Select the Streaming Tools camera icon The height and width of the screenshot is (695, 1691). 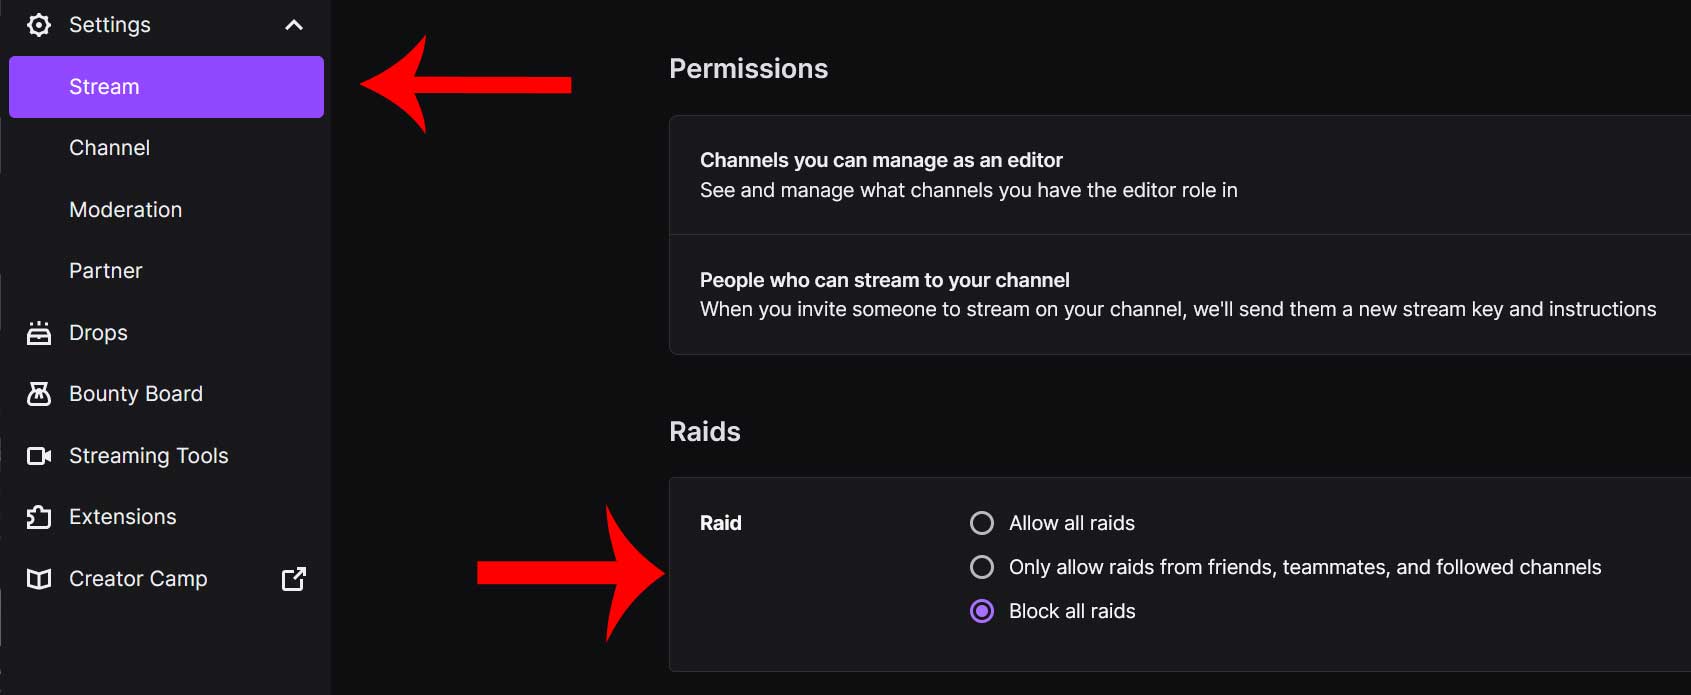[x=38, y=455]
